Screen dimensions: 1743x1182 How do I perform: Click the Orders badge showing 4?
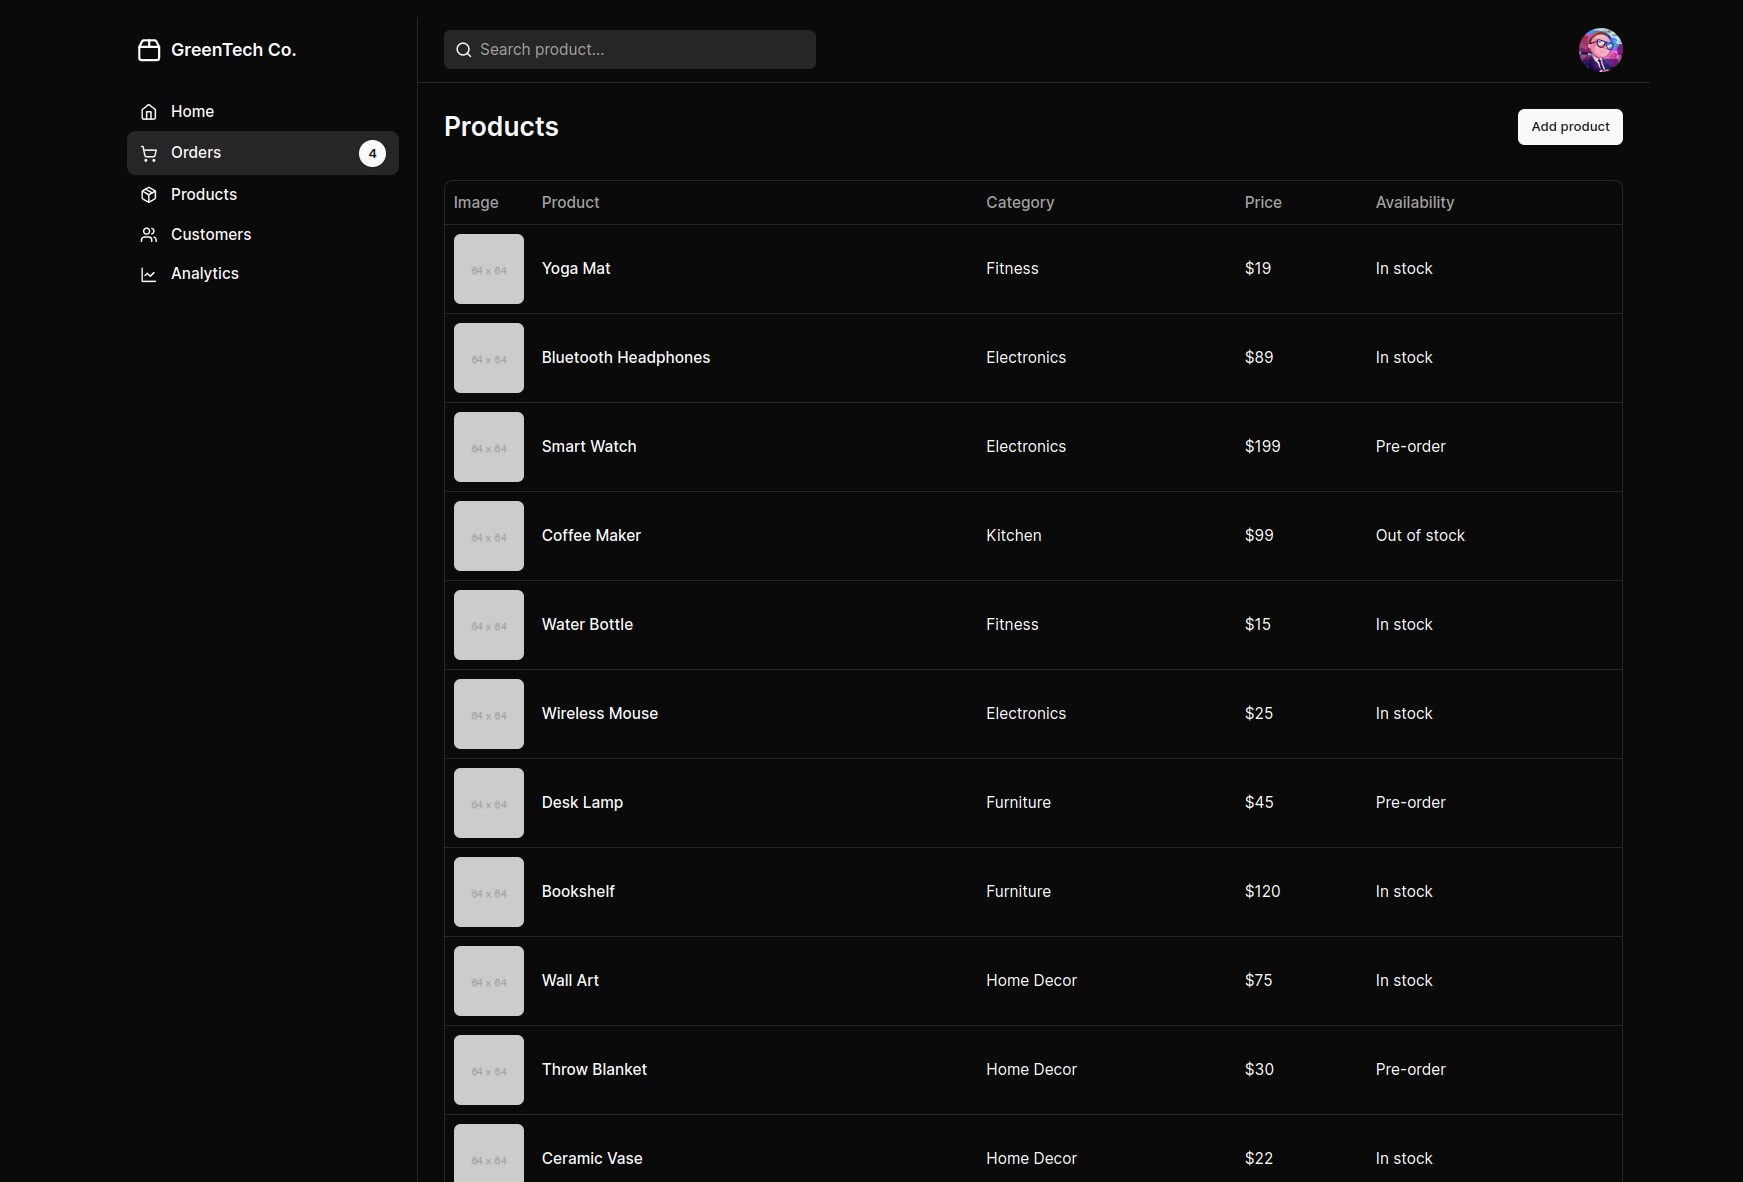pos(372,153)
